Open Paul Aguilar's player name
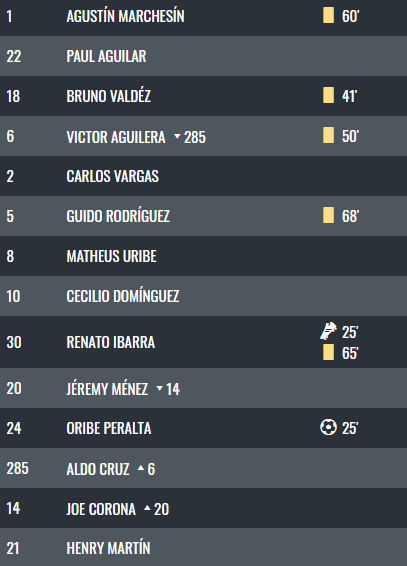The image size is (407, 566). coord(106,56)
